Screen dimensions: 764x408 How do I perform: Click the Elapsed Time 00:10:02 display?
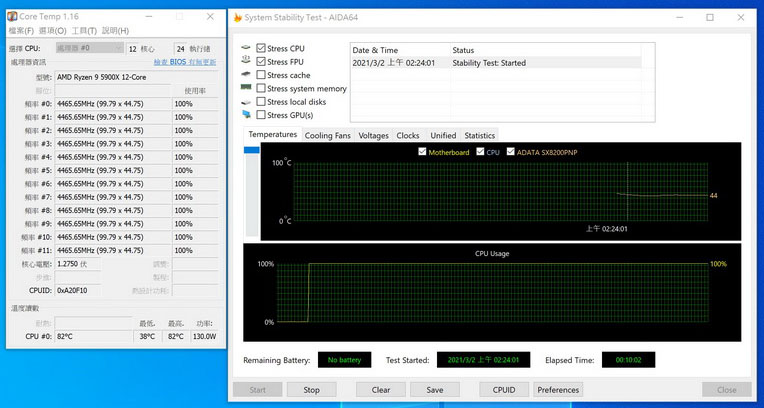point(628,360)
